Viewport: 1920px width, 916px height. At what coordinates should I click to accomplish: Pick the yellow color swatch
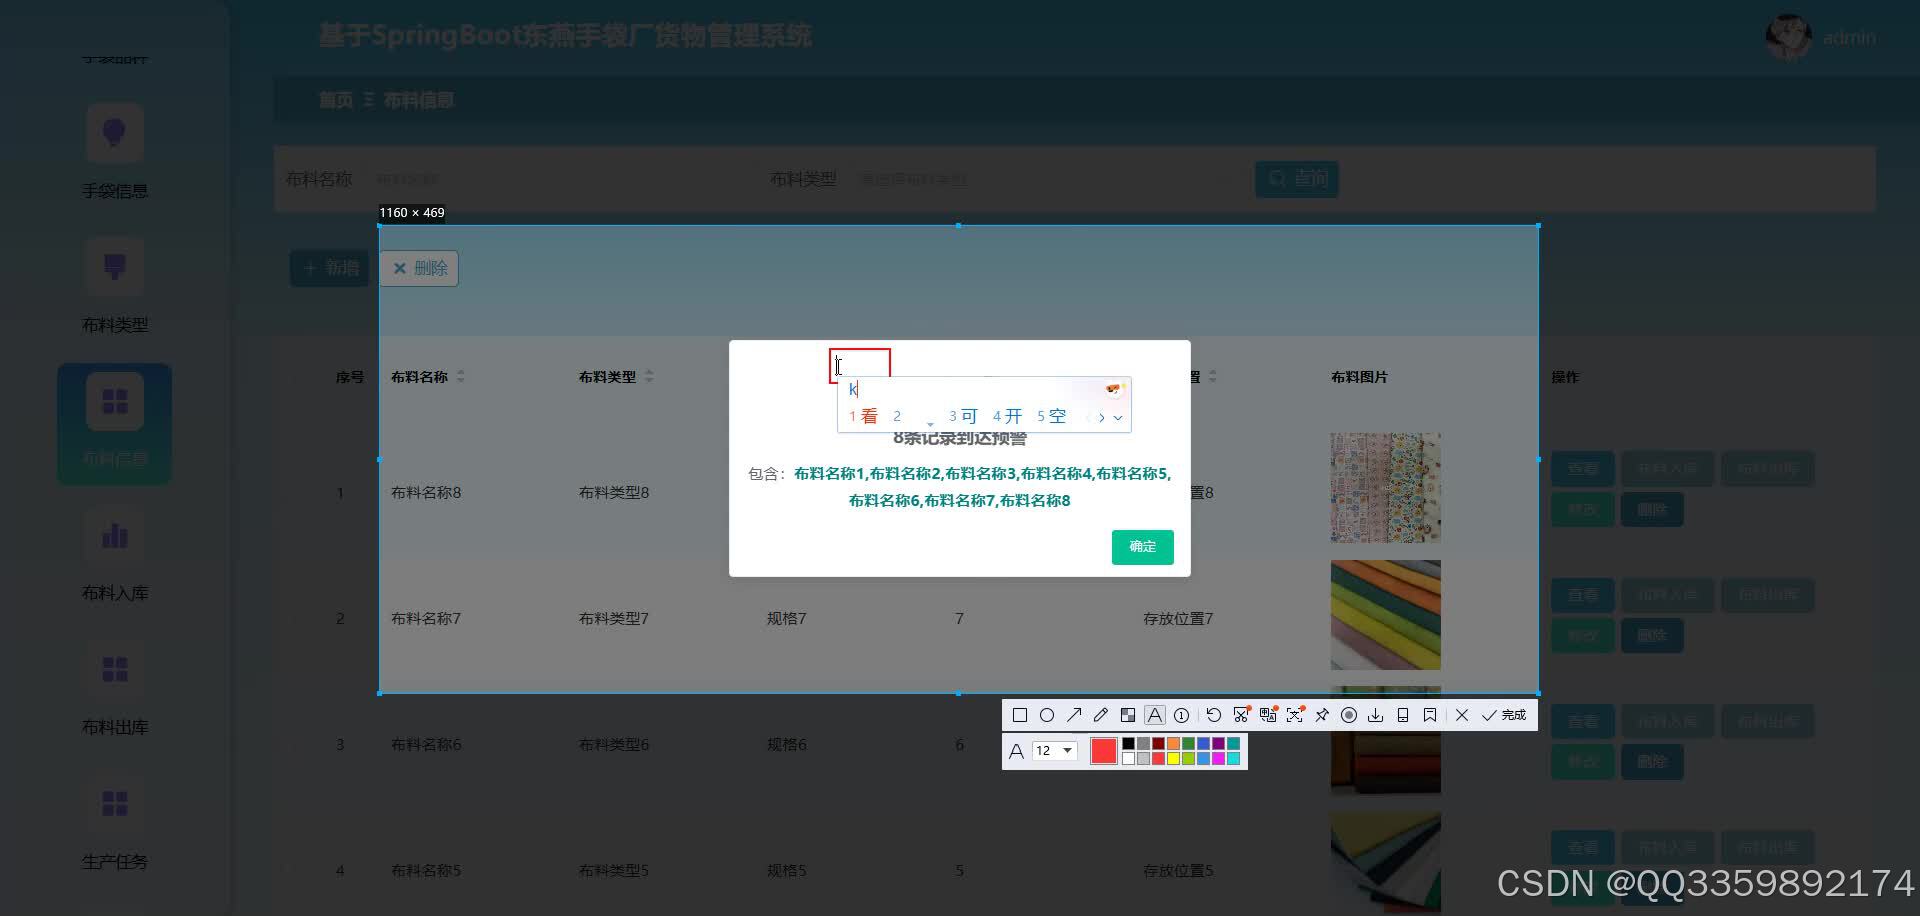1172,758
